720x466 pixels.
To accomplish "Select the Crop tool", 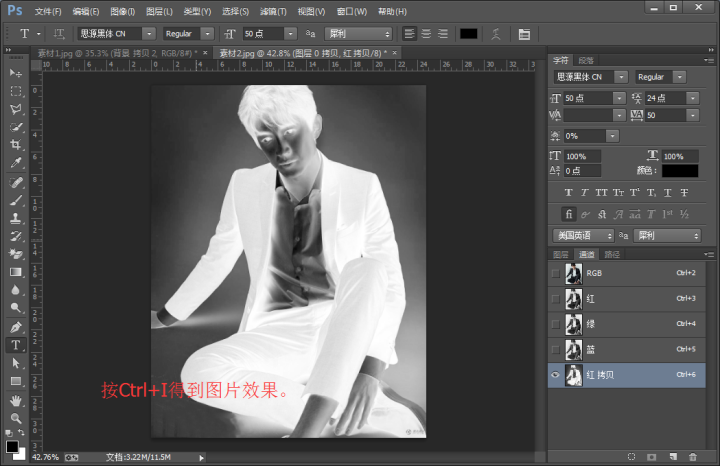I will coord(15,145).
